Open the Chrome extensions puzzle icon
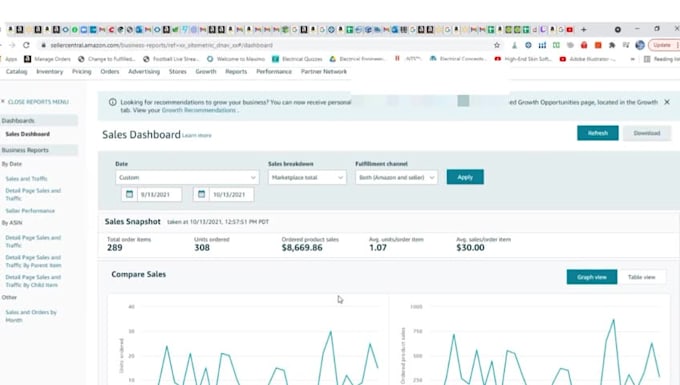Image resolution: width=680 pixels, height=385 pixels. tap(612, 45)
